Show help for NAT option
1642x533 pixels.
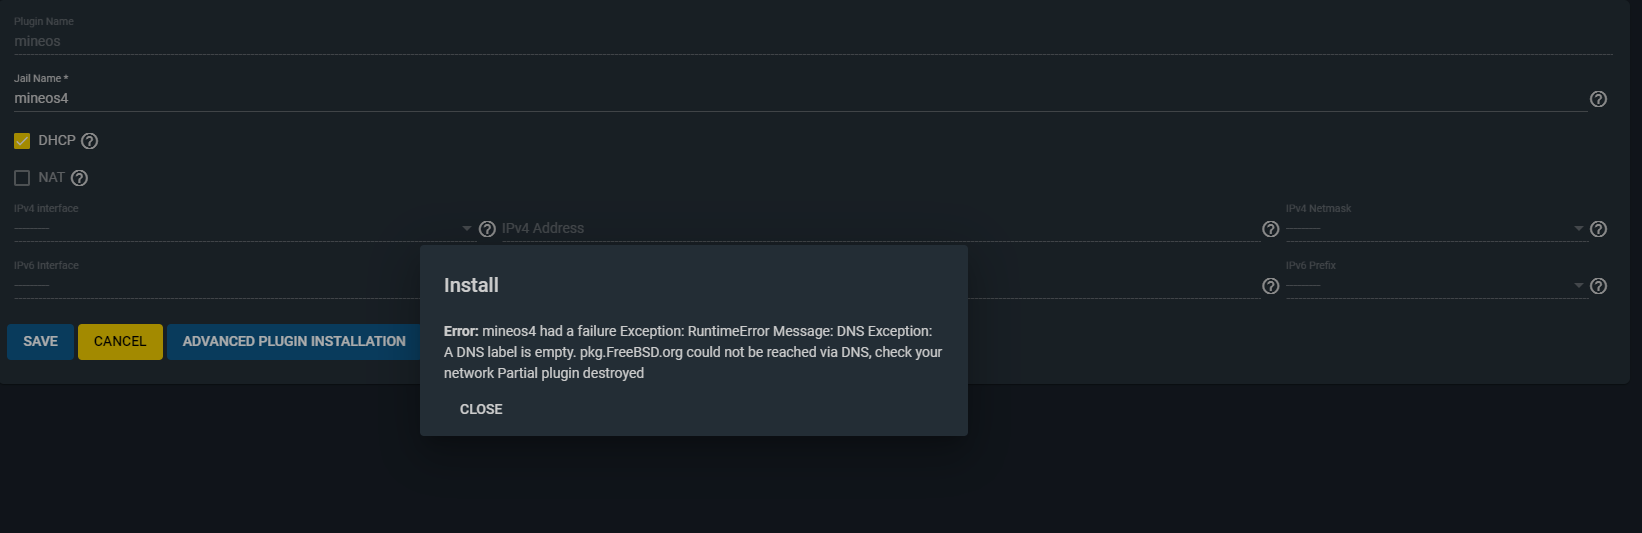[79, 178]
